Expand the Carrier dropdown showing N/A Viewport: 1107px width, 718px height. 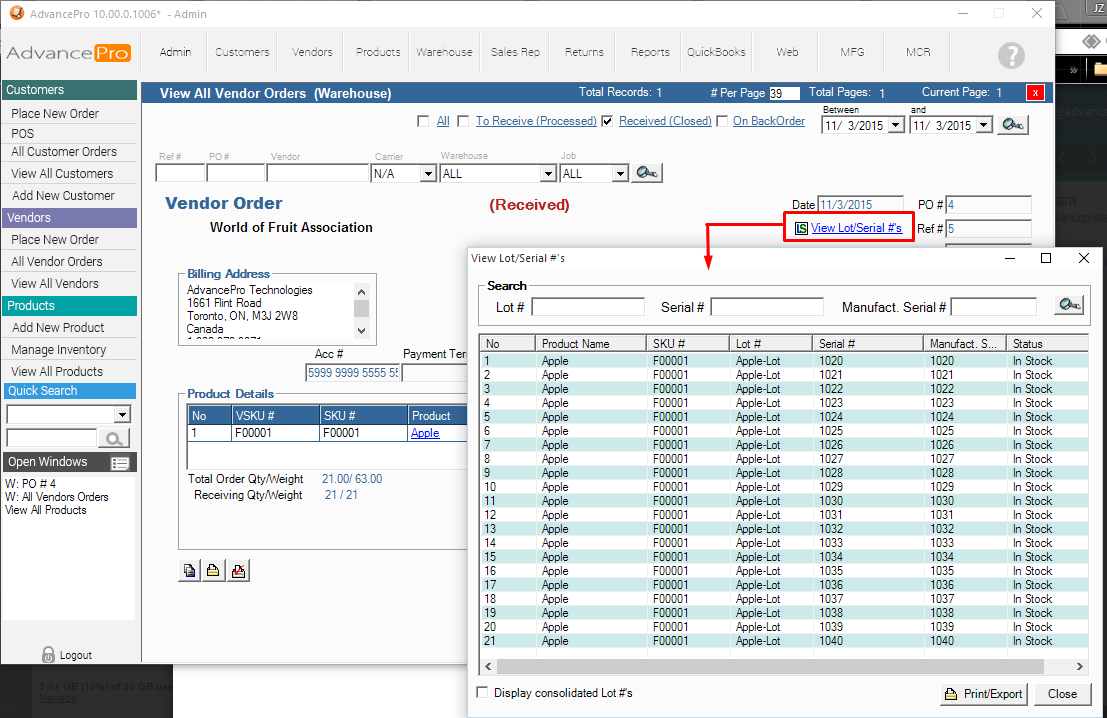pyautogui.click(x=428, y=174)
